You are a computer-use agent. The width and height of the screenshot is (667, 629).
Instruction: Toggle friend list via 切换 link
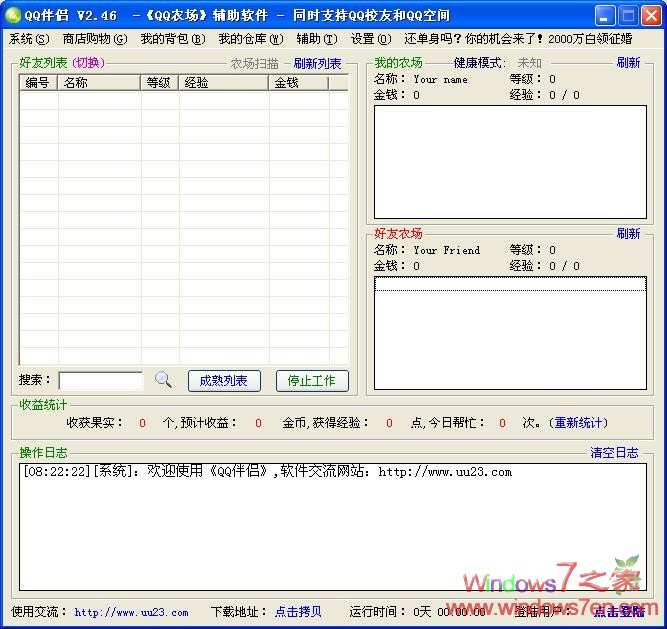point(88,63)
